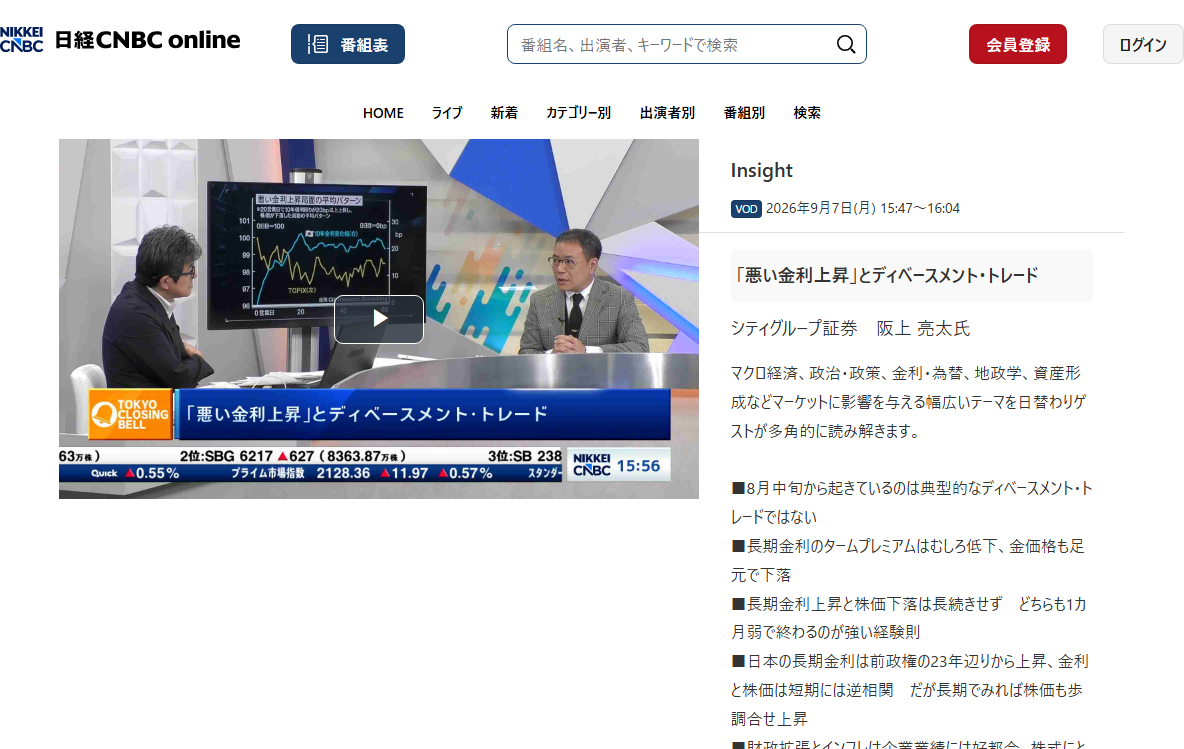Play the Insight video

(379, 319)
